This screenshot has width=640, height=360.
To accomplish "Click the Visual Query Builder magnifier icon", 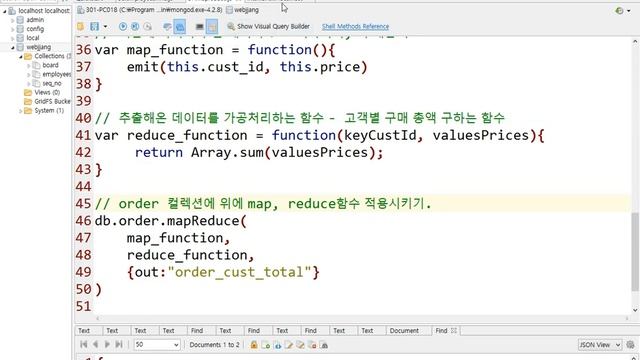I will pyautogui.click(x=231, y=27).
